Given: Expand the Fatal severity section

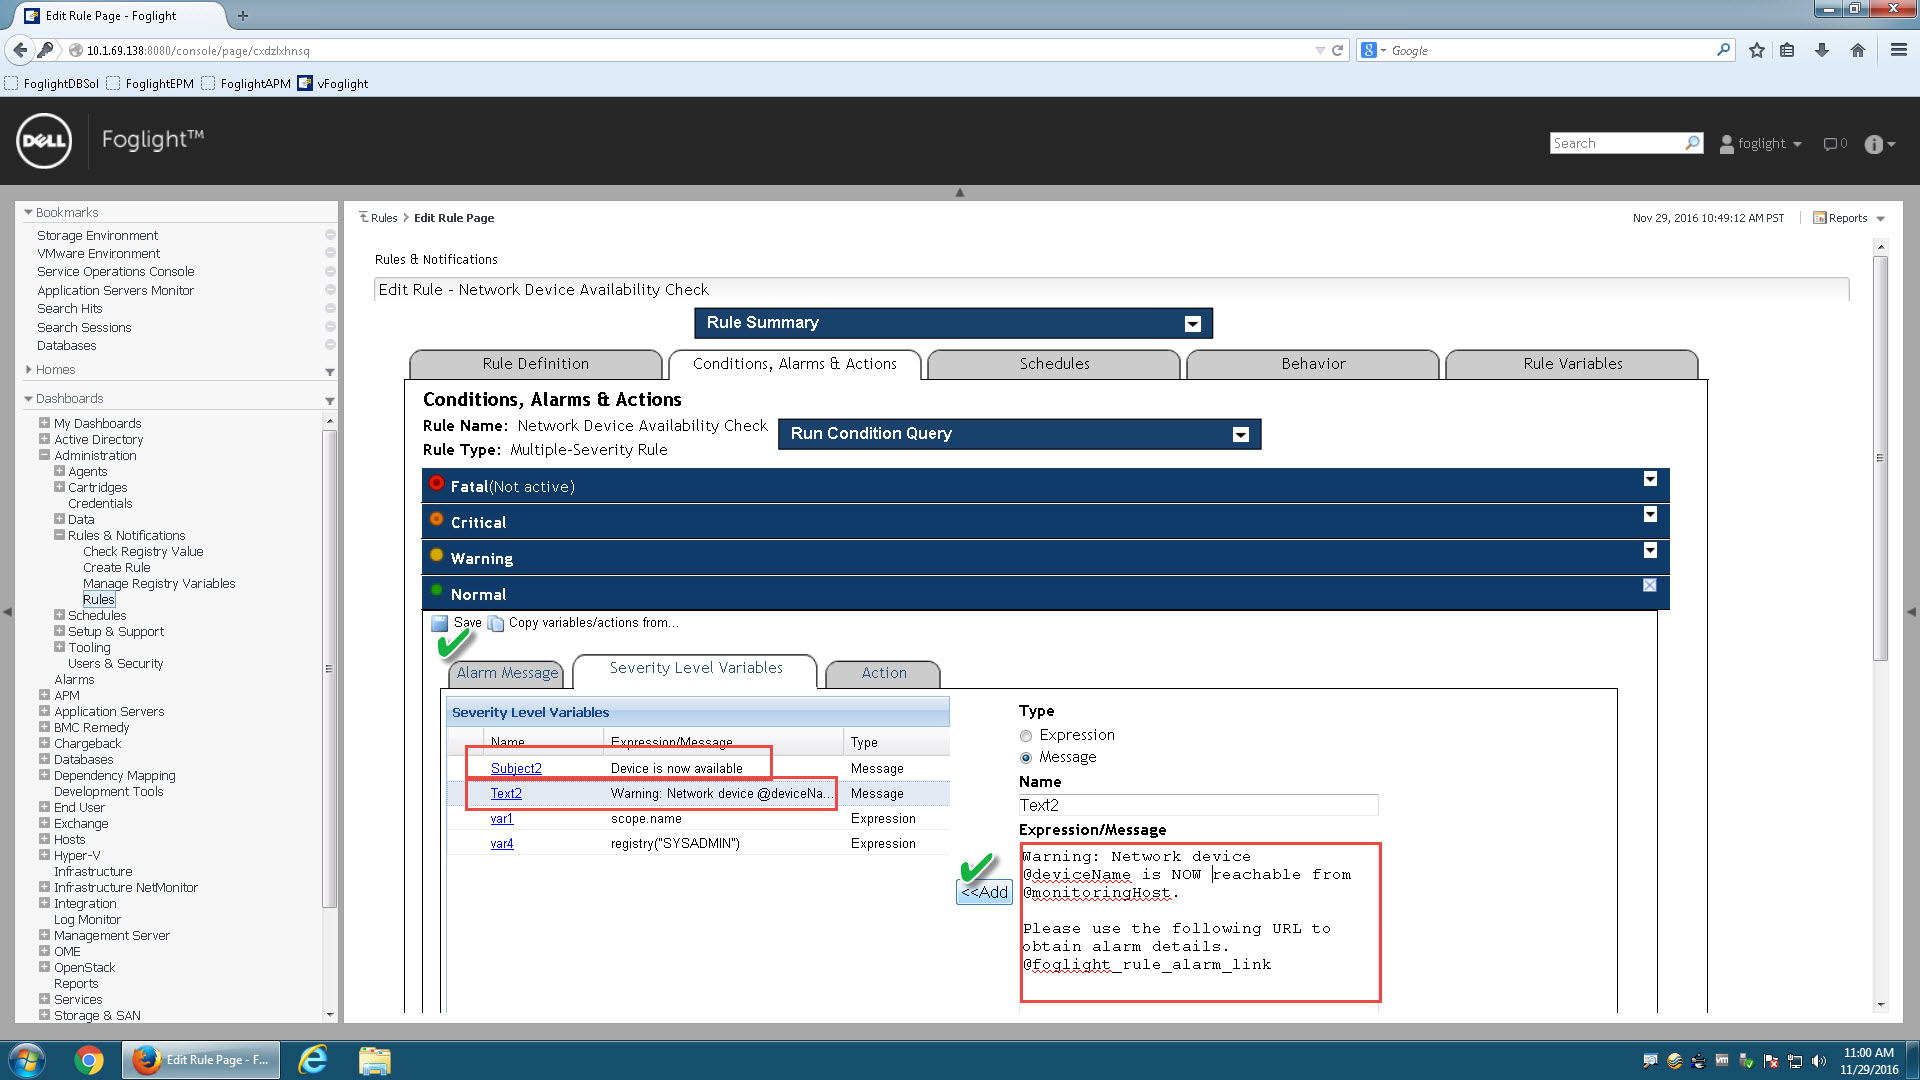Looking at the screenshot, I should pyautogui.click(x=1650, y=480).
